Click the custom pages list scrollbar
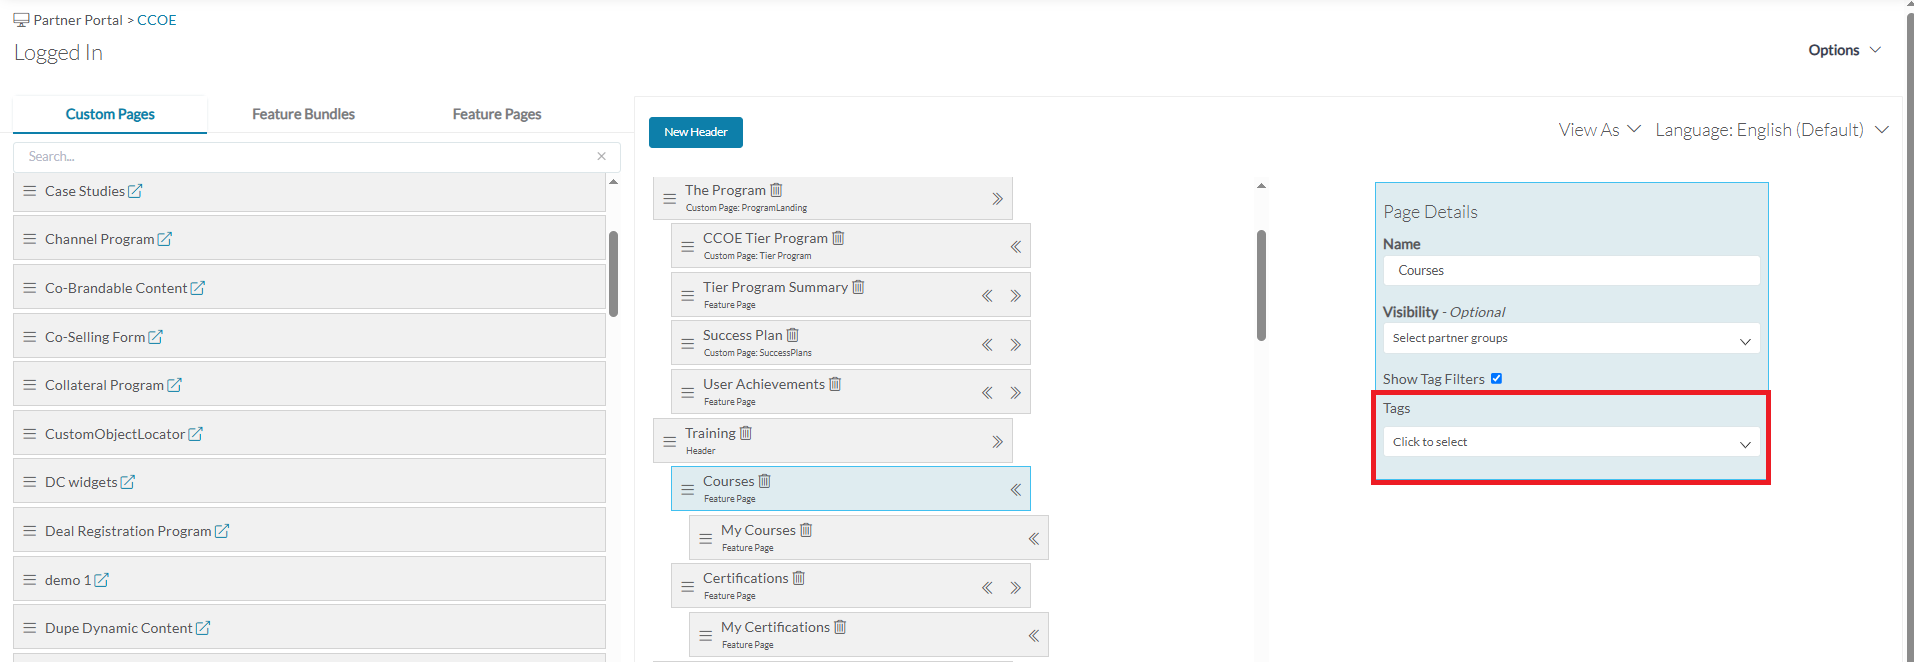1914x662 pixels. click(x=613, y=273)
